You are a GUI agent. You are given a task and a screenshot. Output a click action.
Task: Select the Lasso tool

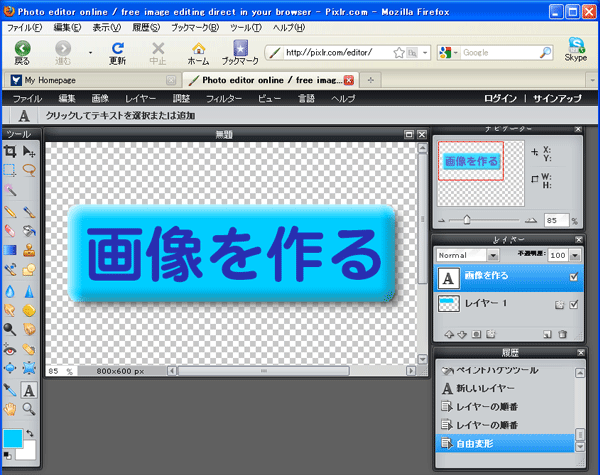(x=29, y=170)
